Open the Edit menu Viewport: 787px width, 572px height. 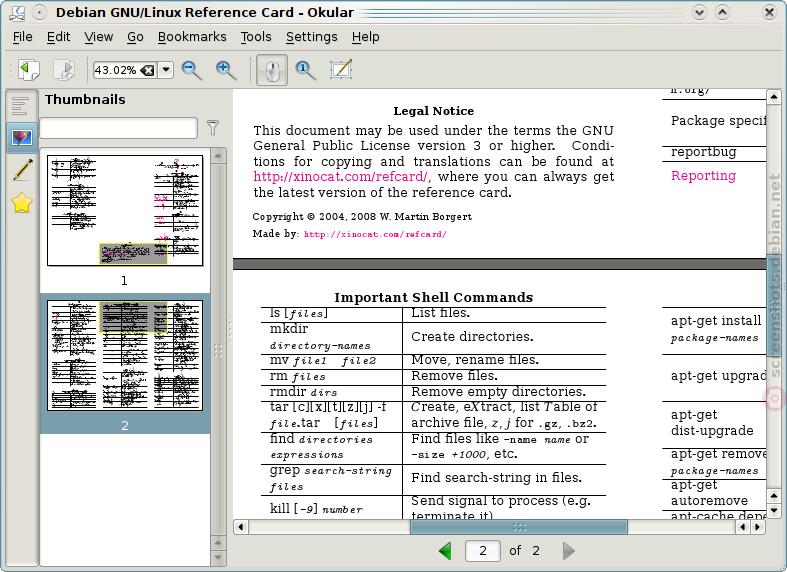point(58,37)
